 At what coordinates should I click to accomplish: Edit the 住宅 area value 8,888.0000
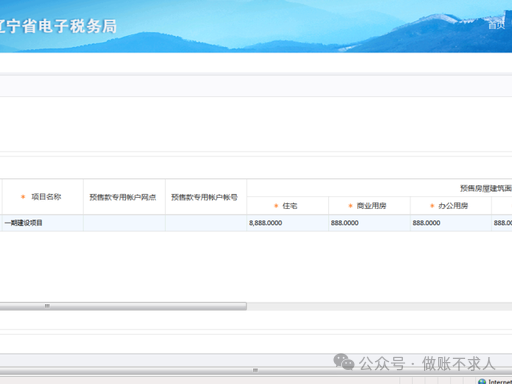click(x=288, y=223)
